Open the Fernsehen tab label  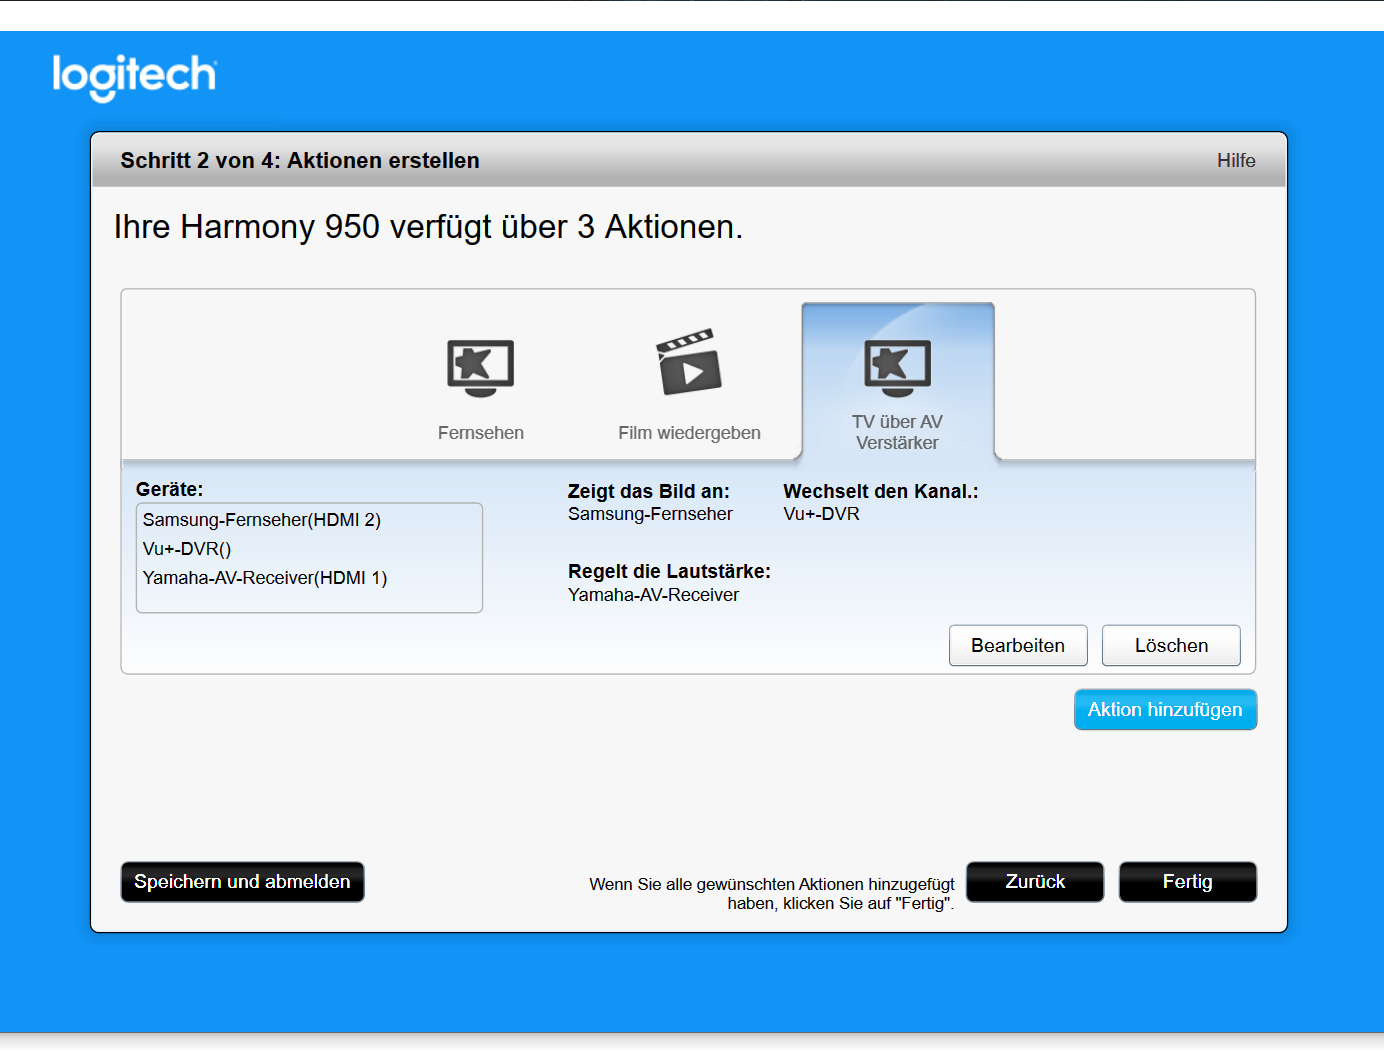point(481,433)
